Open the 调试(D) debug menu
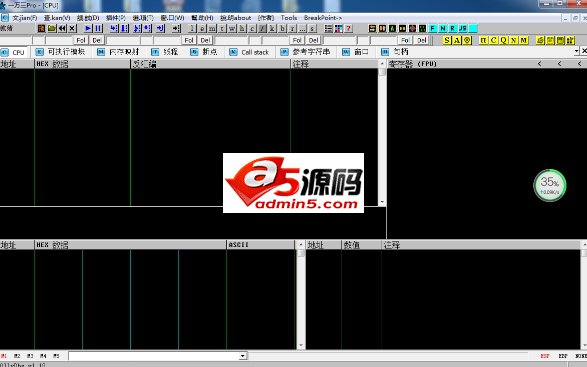This screenshot has height=367, width=587. tap(88, 18)
